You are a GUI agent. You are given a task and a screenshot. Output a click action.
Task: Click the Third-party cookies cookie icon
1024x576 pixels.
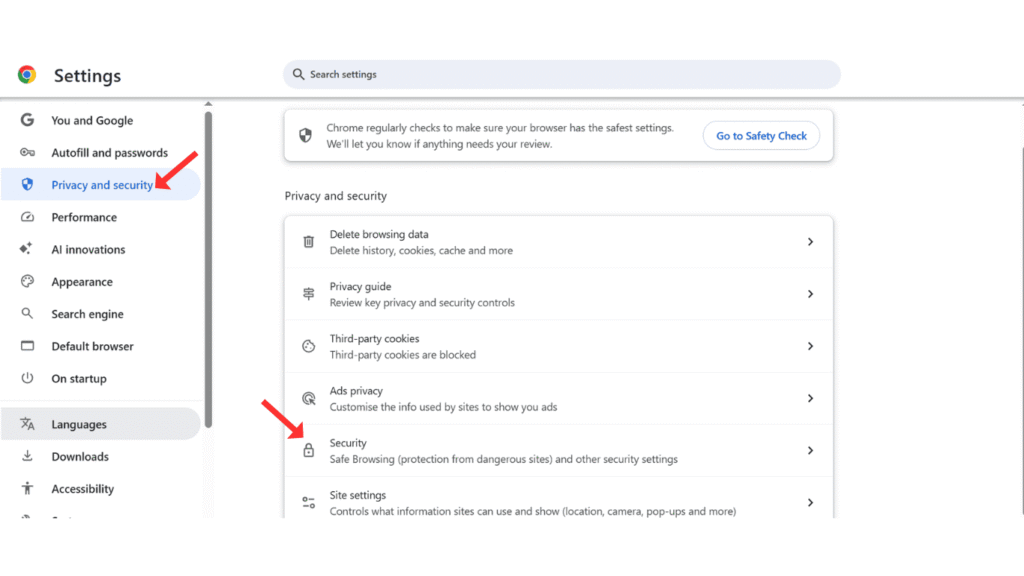pos(309,345)
